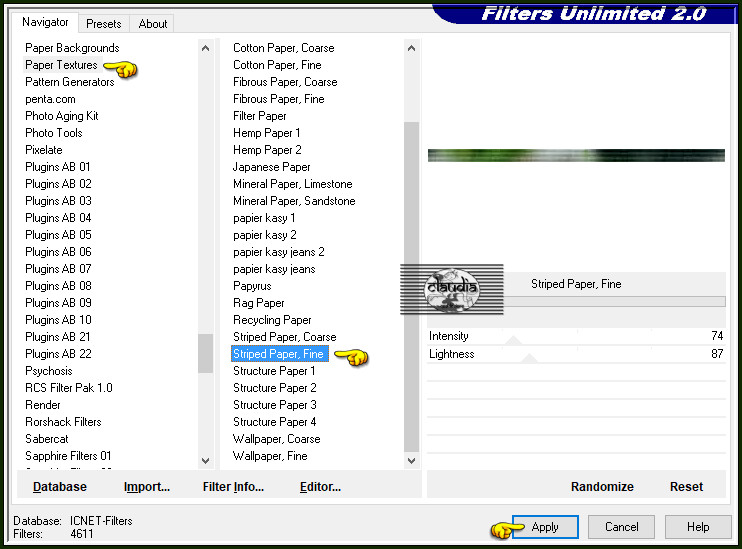
Task: Pick Mineral Paper, Limestone
Action: pyautogui.click(x=292, y=184)
